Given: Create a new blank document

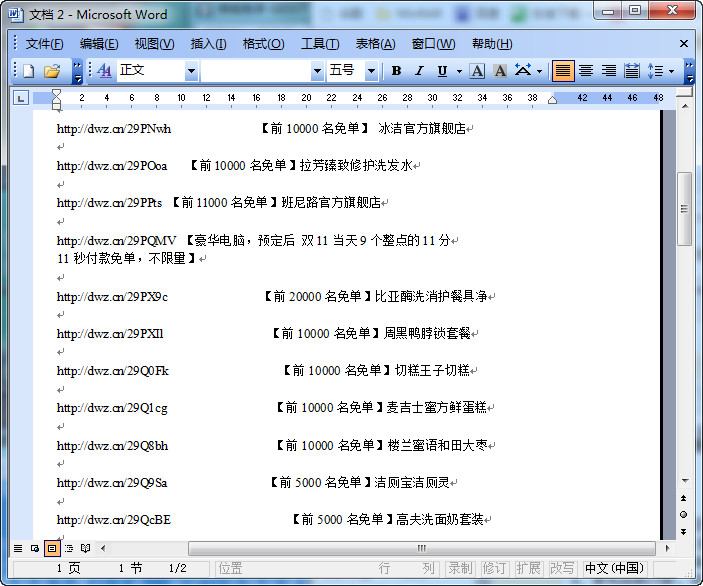Looking at the screenshot, I should pos(29,71).
